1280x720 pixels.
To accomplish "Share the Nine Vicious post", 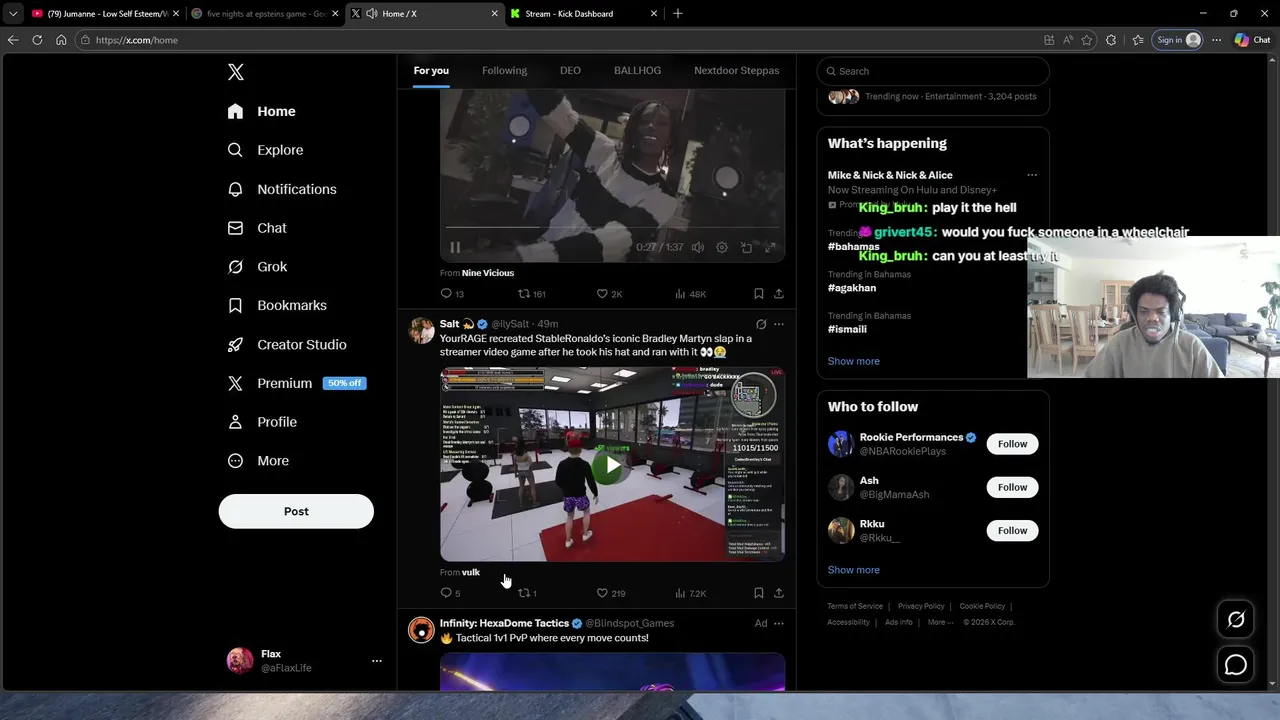I will pos(778,294).
